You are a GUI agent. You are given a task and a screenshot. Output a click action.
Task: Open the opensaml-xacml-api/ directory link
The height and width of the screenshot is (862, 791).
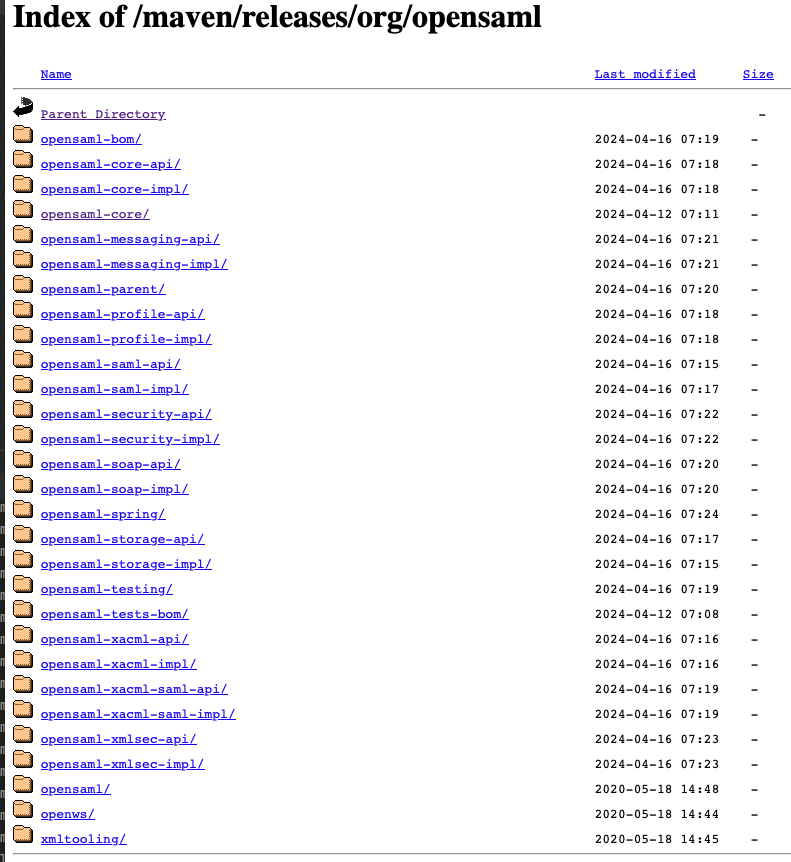pos(114,640)
